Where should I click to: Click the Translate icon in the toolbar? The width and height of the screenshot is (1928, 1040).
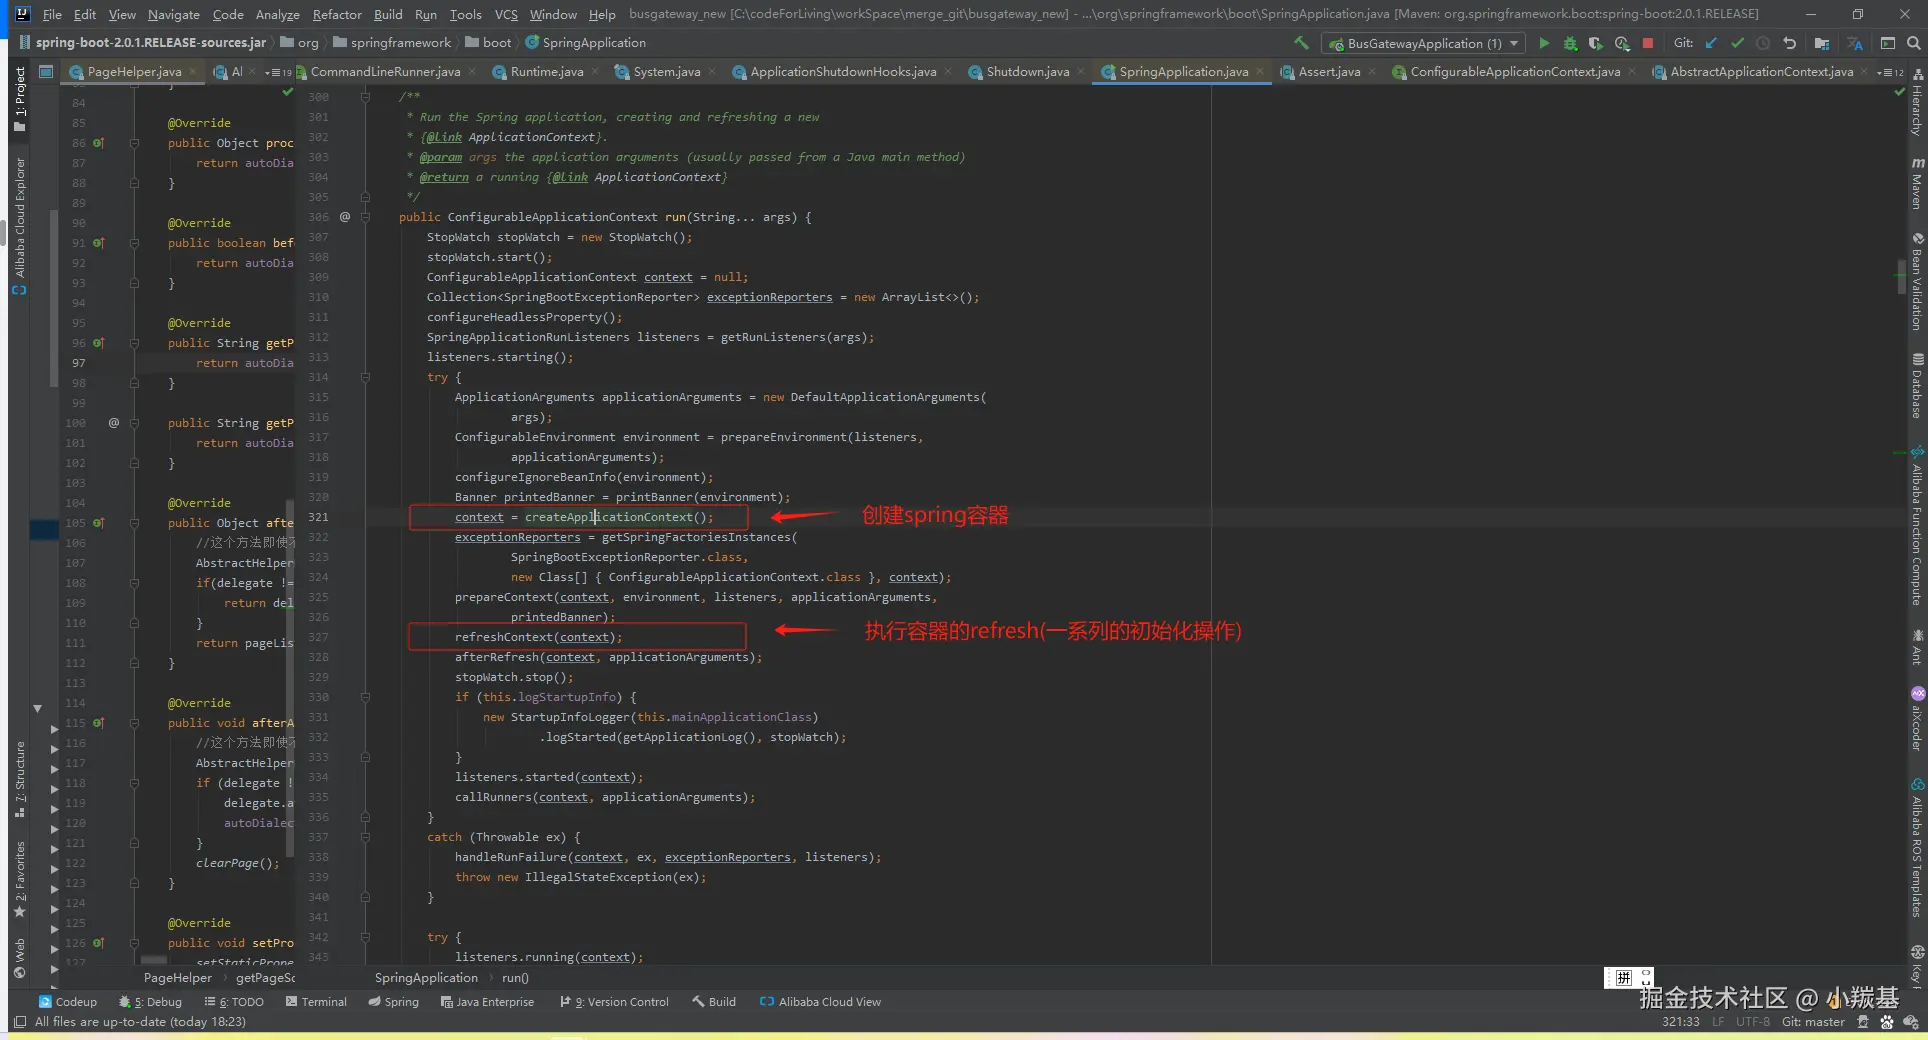pyautogui.click(x=1855, y=43)
